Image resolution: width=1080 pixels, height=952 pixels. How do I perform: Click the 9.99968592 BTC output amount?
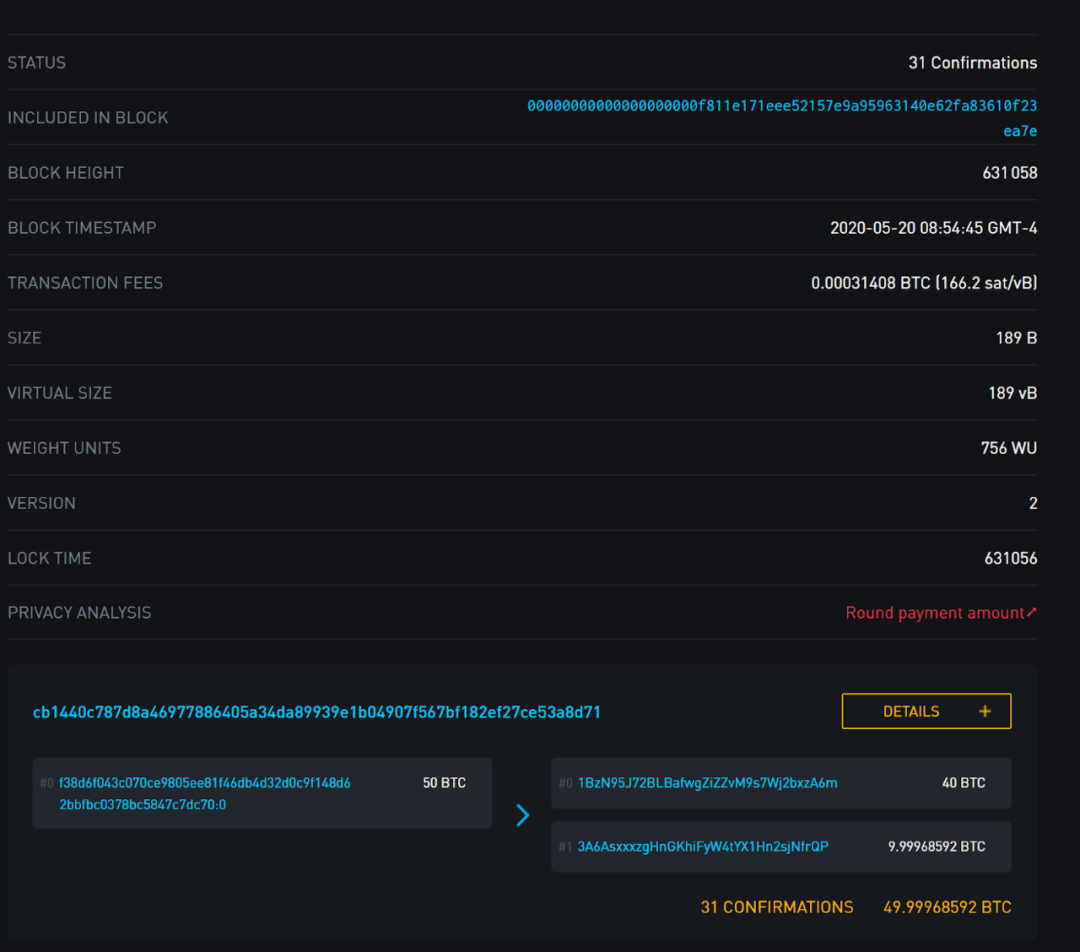click(x=936, y=847)
